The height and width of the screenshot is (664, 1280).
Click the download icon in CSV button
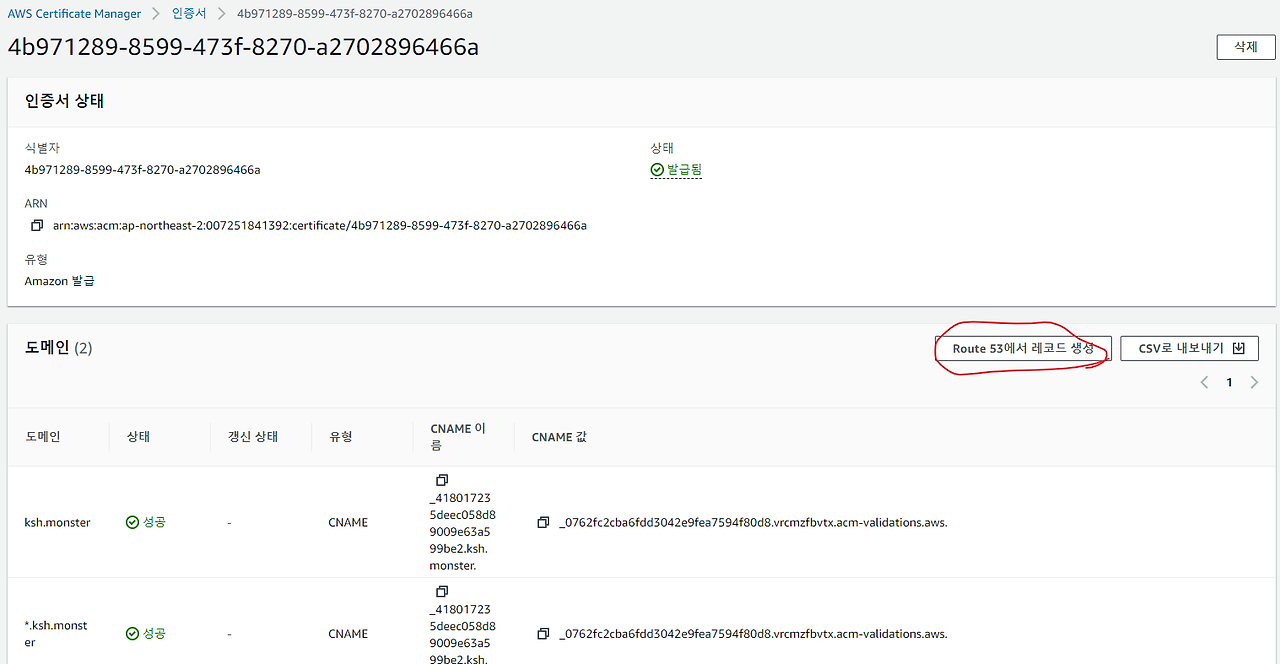click(x=1239, y=348)
